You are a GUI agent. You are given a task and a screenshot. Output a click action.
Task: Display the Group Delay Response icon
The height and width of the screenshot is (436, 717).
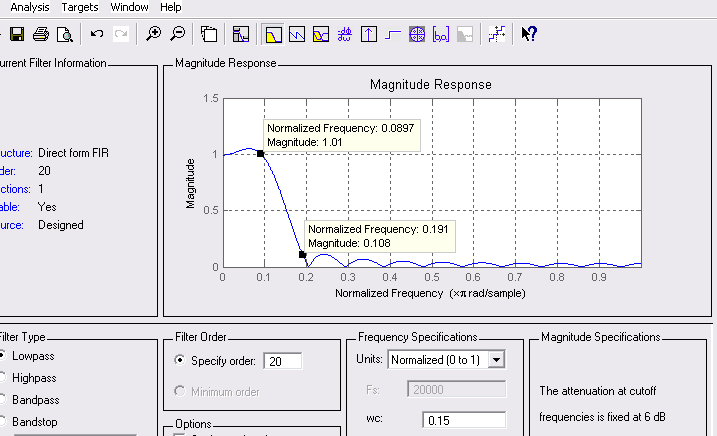345,34
